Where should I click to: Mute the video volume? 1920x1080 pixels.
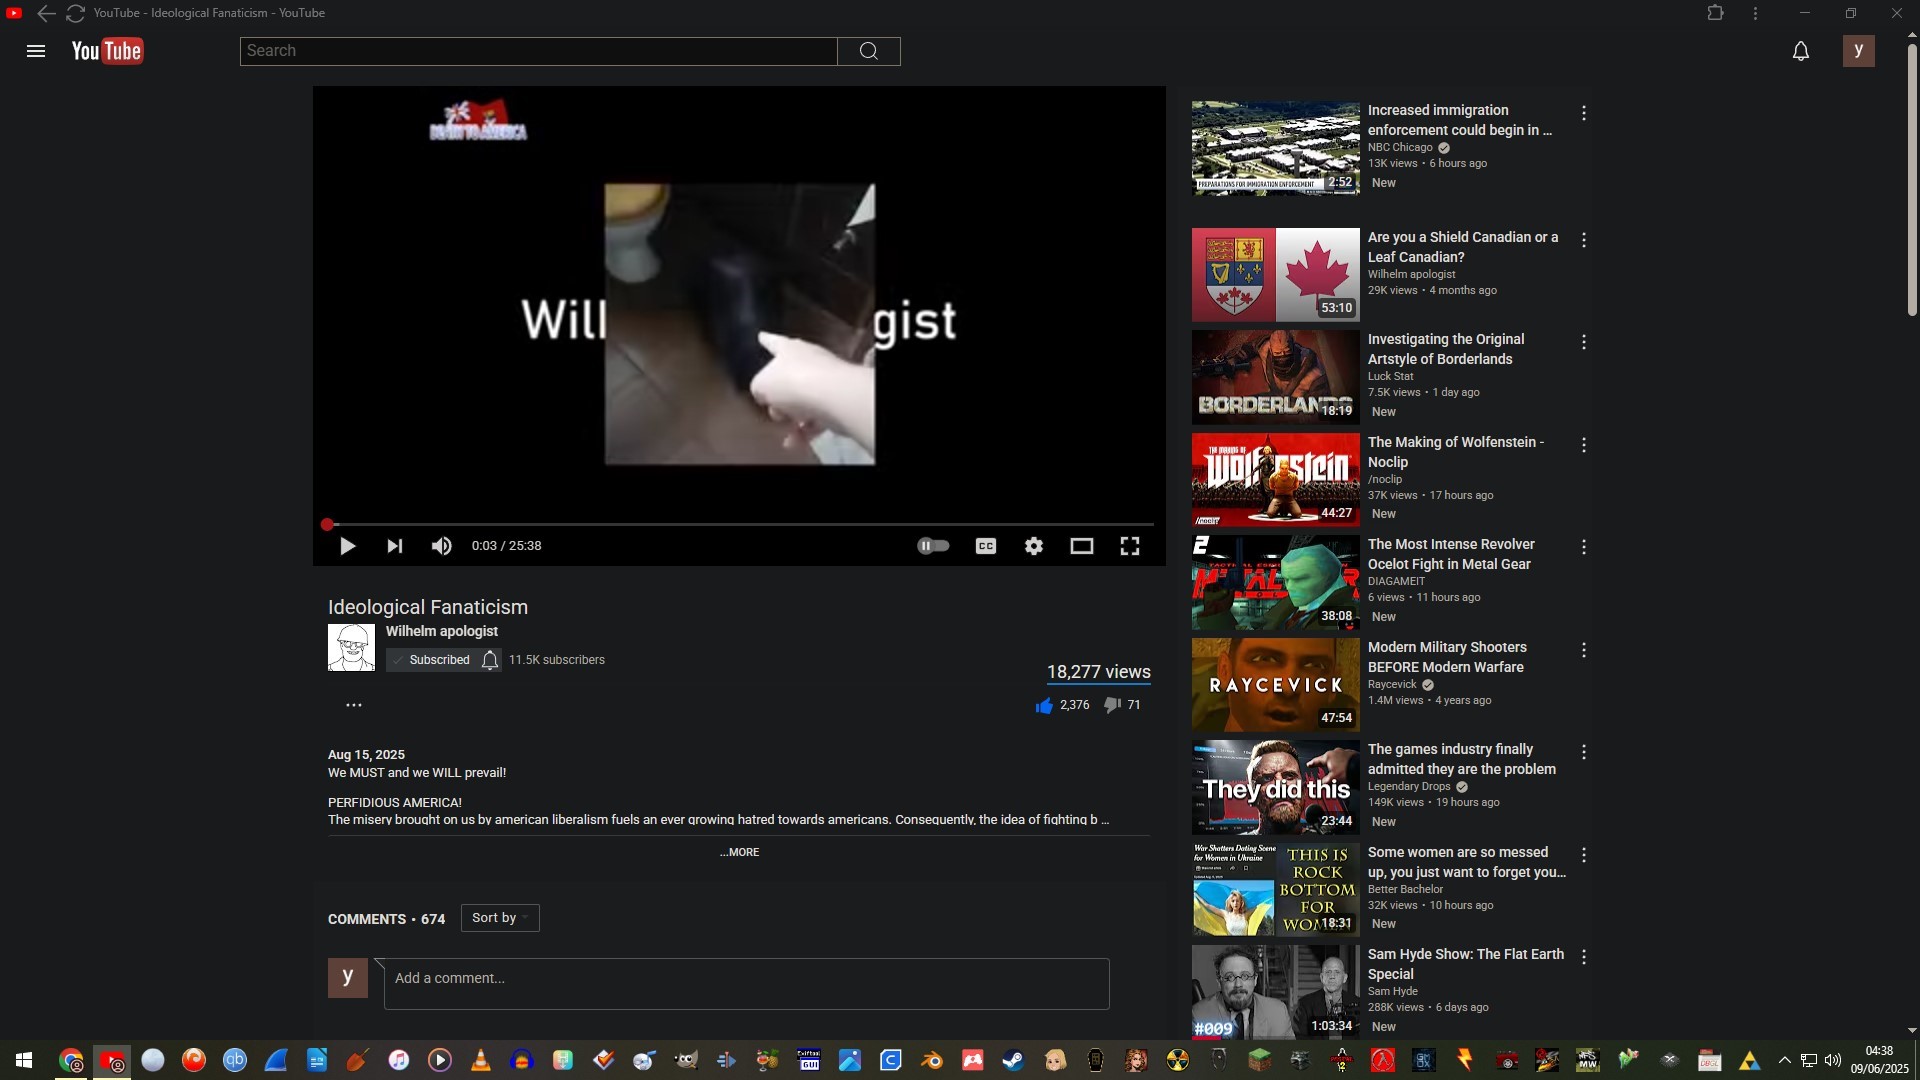441,546
